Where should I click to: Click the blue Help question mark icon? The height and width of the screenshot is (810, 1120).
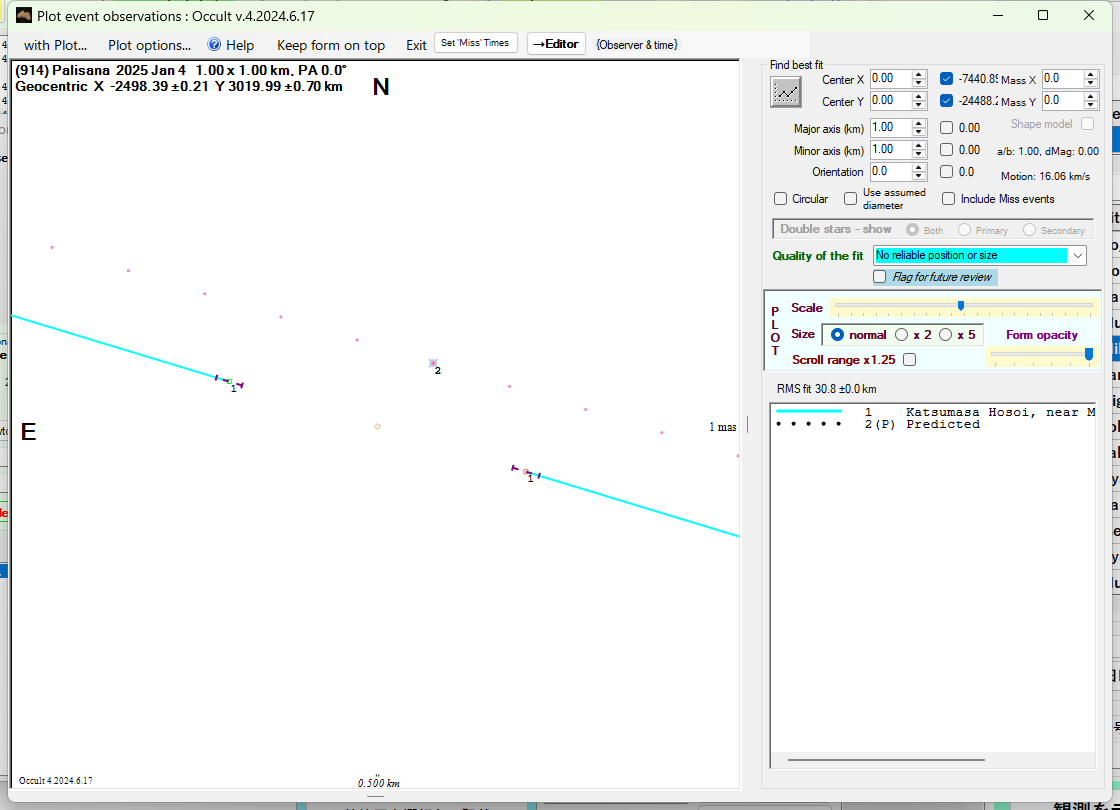coord(214,44)
